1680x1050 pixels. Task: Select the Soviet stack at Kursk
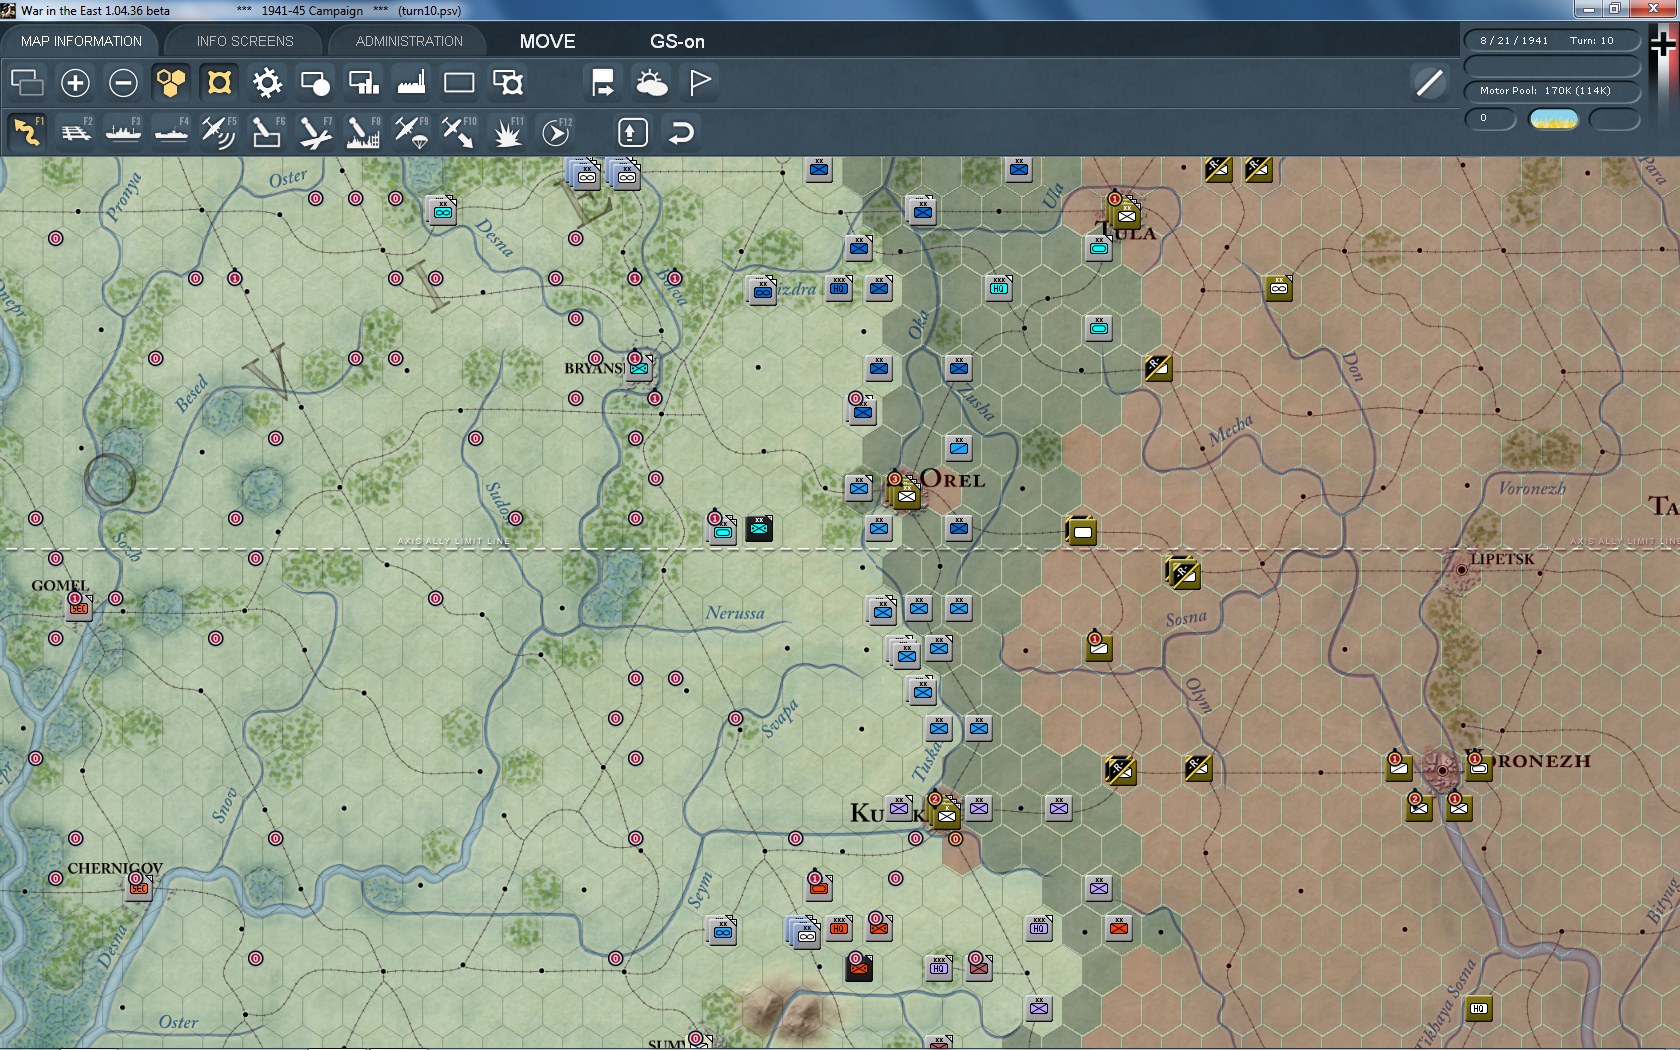[x=945, y=812]
